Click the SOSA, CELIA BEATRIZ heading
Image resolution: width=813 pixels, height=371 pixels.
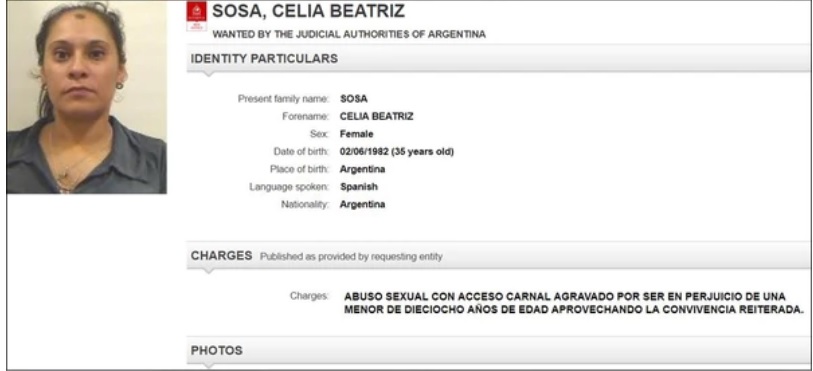[x=309, y=11]
